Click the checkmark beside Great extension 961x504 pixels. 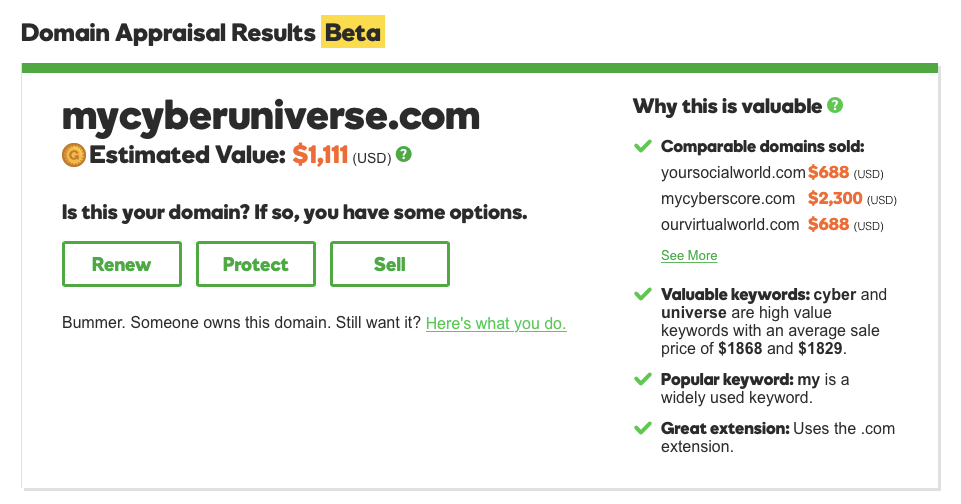[642, 428]
